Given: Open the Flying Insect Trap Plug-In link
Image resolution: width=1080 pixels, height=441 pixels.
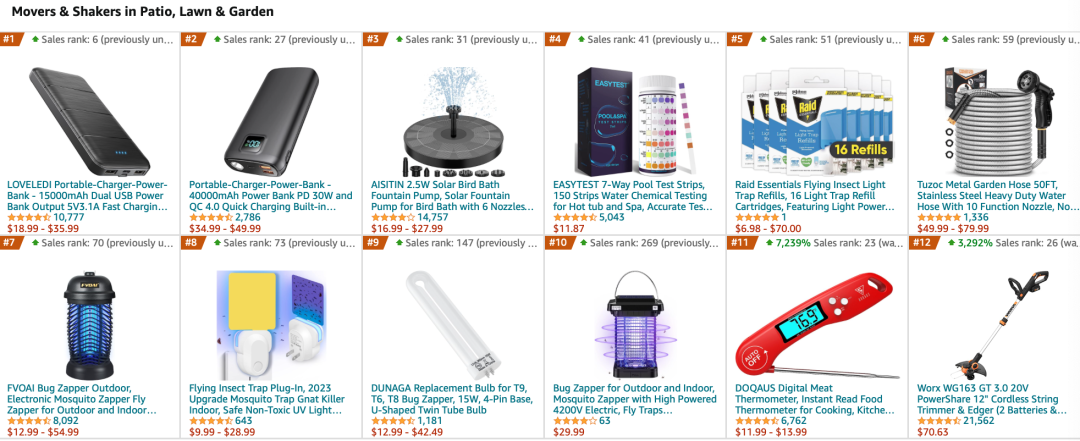Looking at the screenshot, I should pyautogui.click(x=267, y=399).
